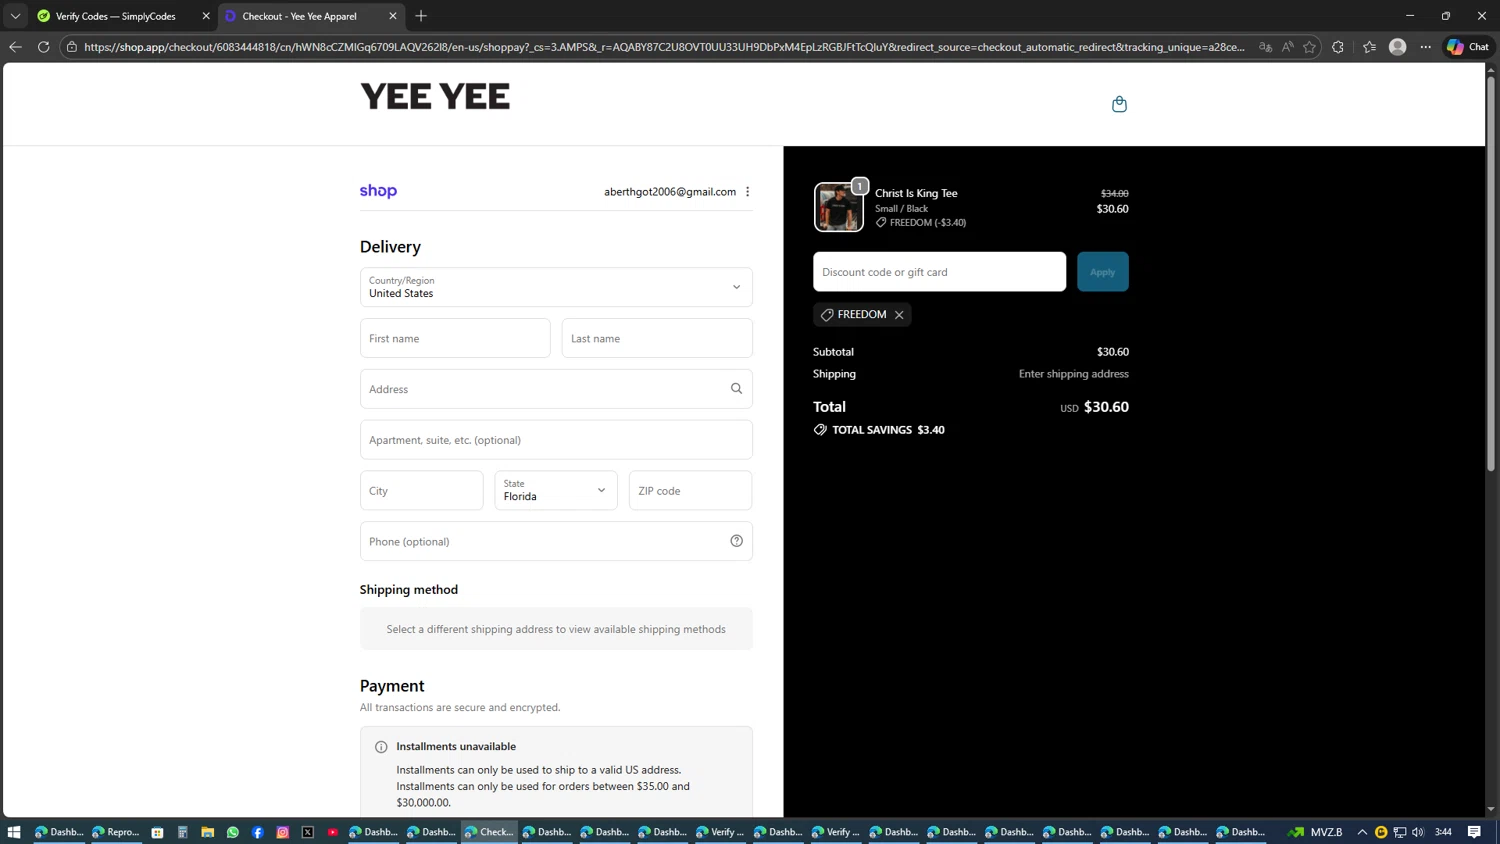Show hidden system tray icons
Image resolution: width=1500 pixels, height=844 pixels.
1362,832
